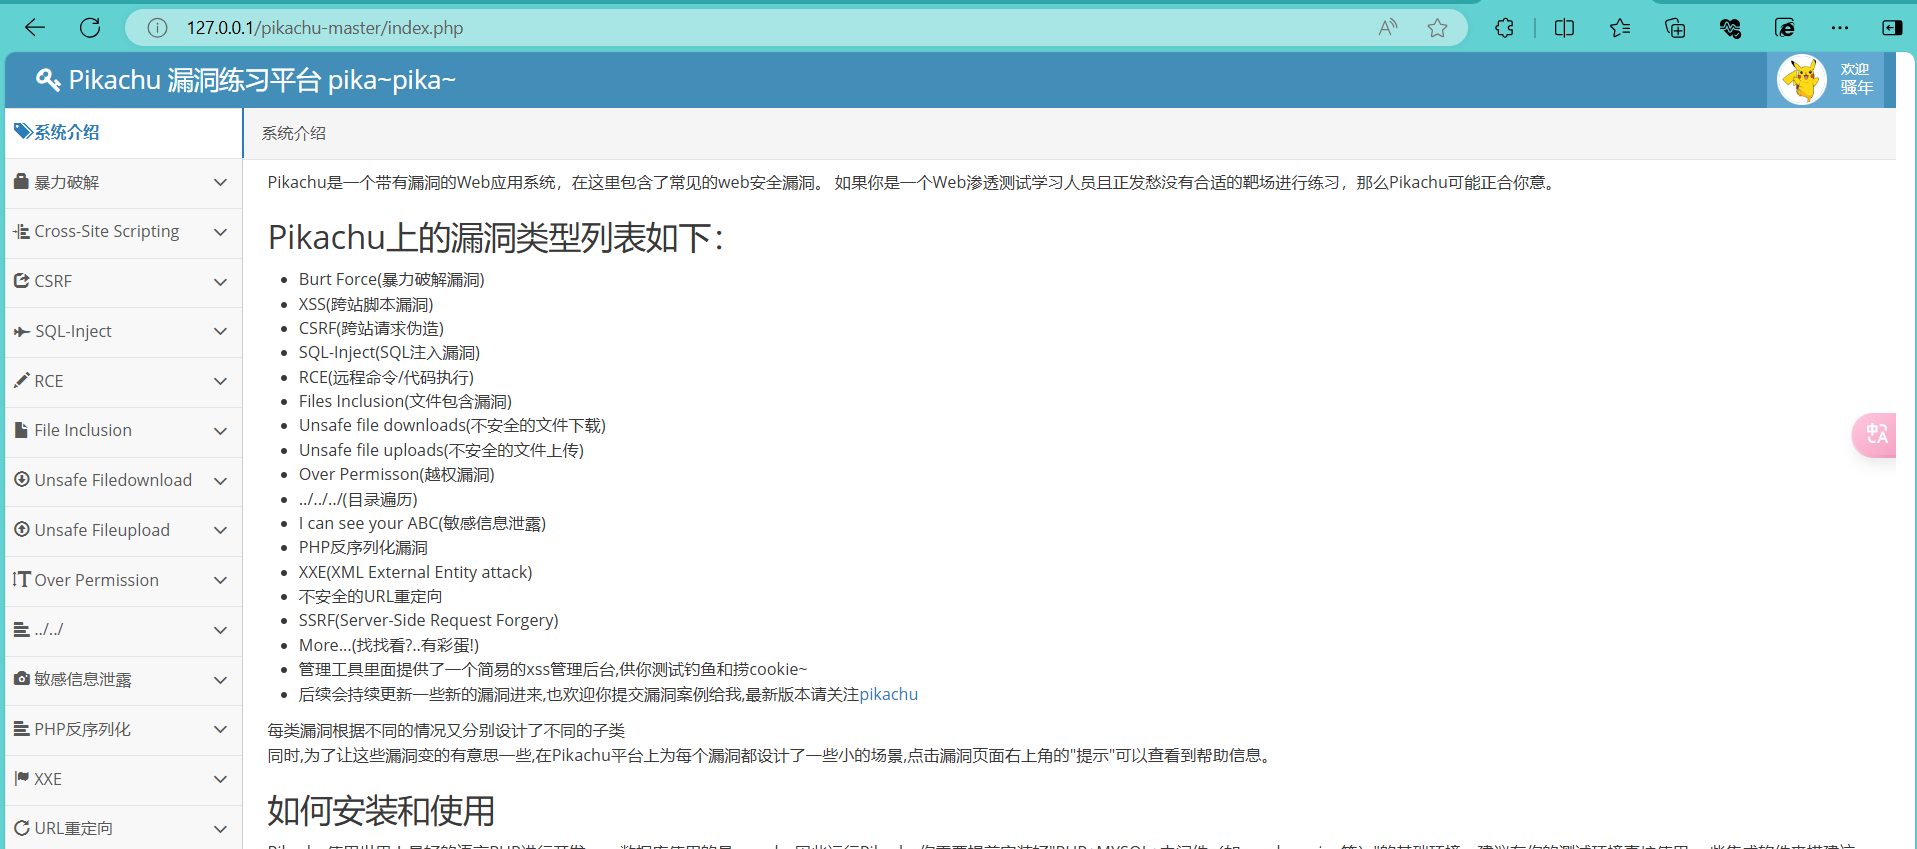Click the 'XXE(XML External Entity attack)' list item

point(415,572)
